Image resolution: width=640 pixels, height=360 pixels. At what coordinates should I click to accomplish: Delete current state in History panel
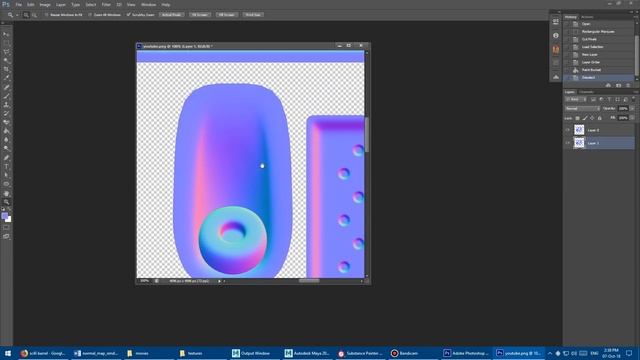tap(628, 85)
